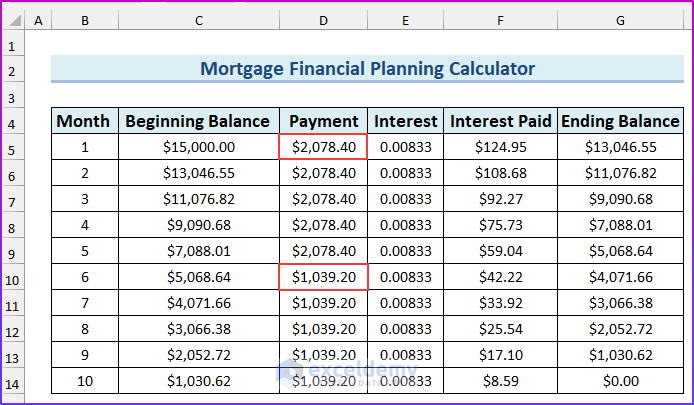Screen dimensions: 694x405
Task: Select the Ending Balance header cell
Action: 620,121
